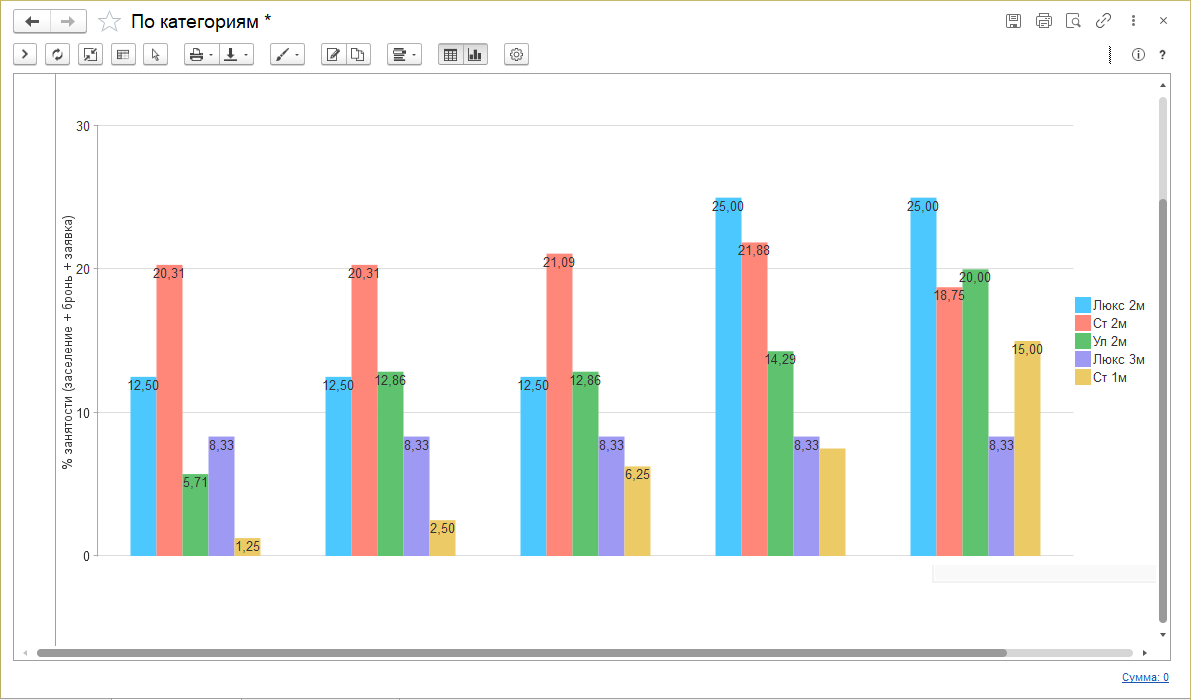
Task: Refresh the report with the circular arrows icon
Action: pyautogui.click(x=58, y=55)
